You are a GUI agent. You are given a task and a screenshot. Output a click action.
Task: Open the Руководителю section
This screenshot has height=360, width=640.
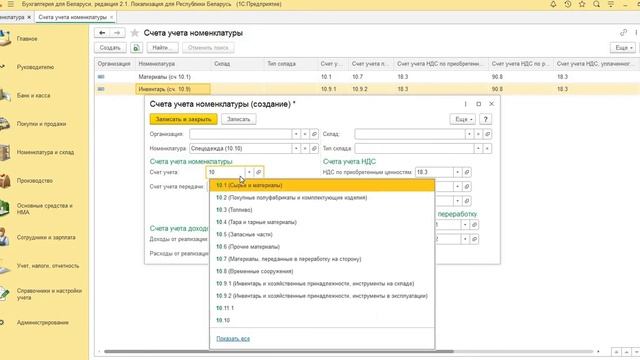[35, 67]
